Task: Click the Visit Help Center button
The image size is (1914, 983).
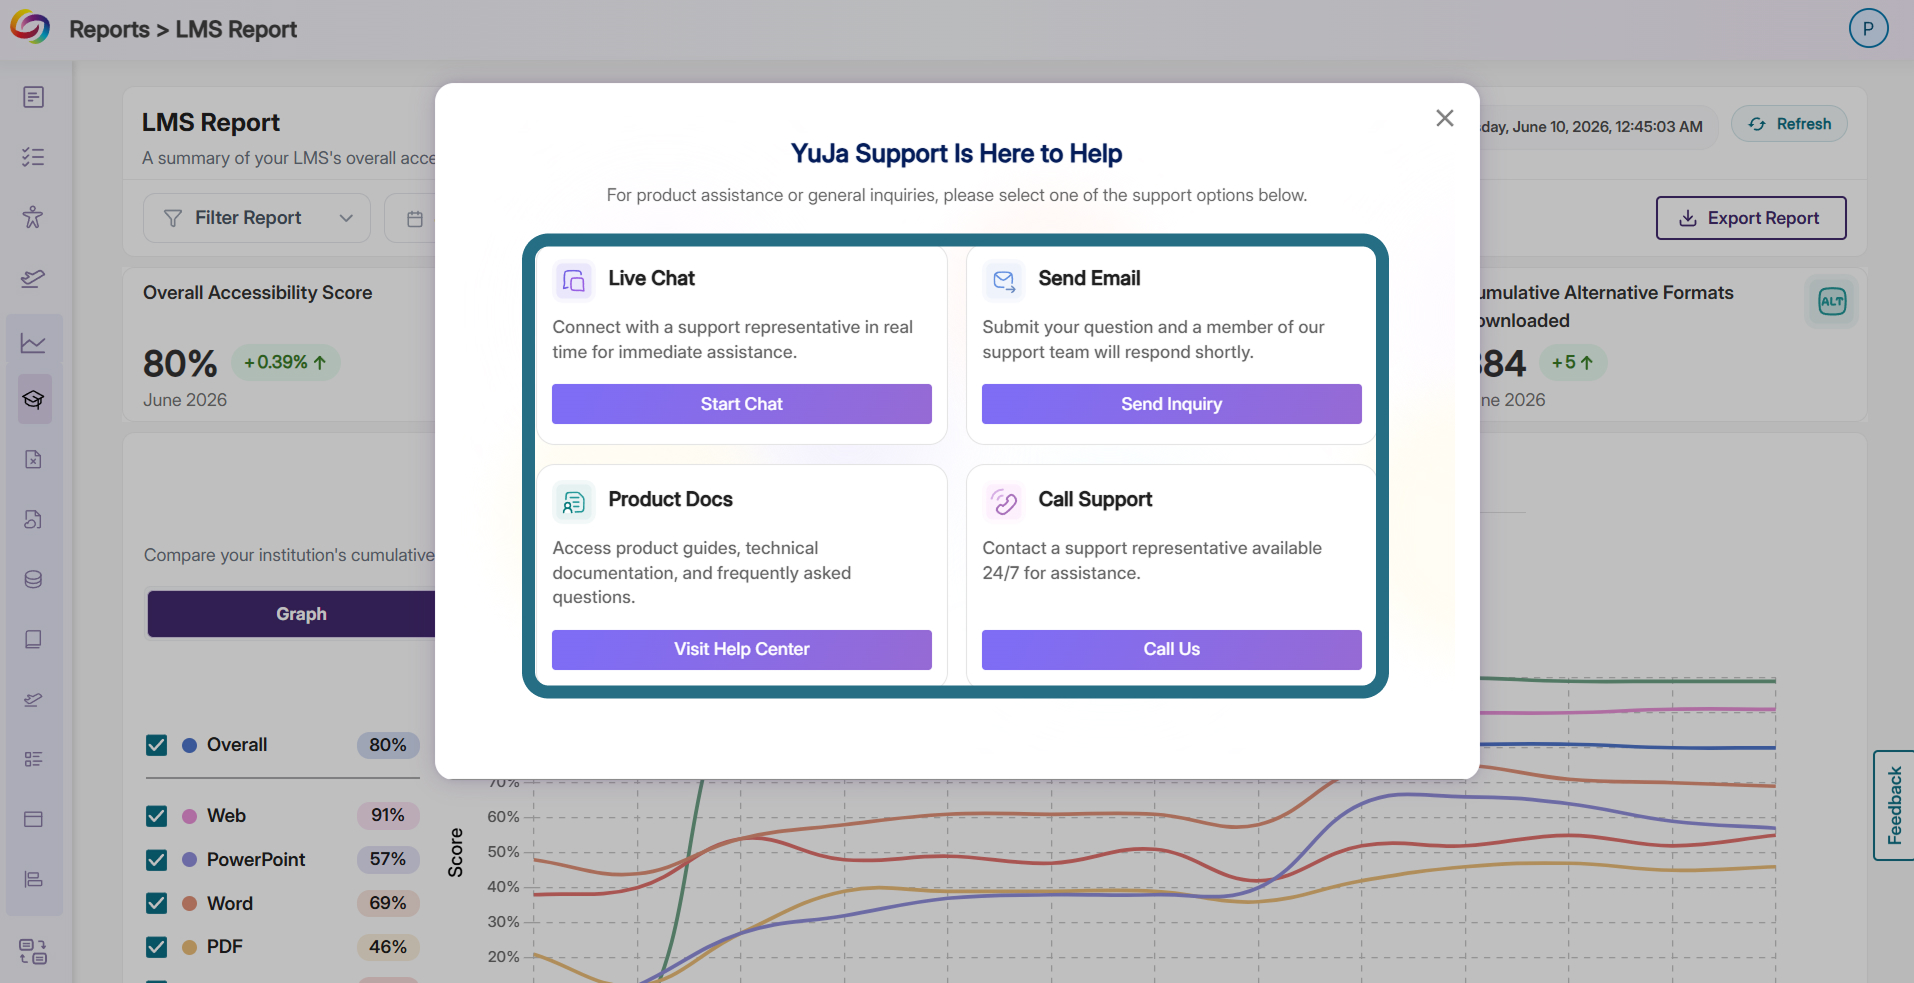Action: [x=742, y=649]
